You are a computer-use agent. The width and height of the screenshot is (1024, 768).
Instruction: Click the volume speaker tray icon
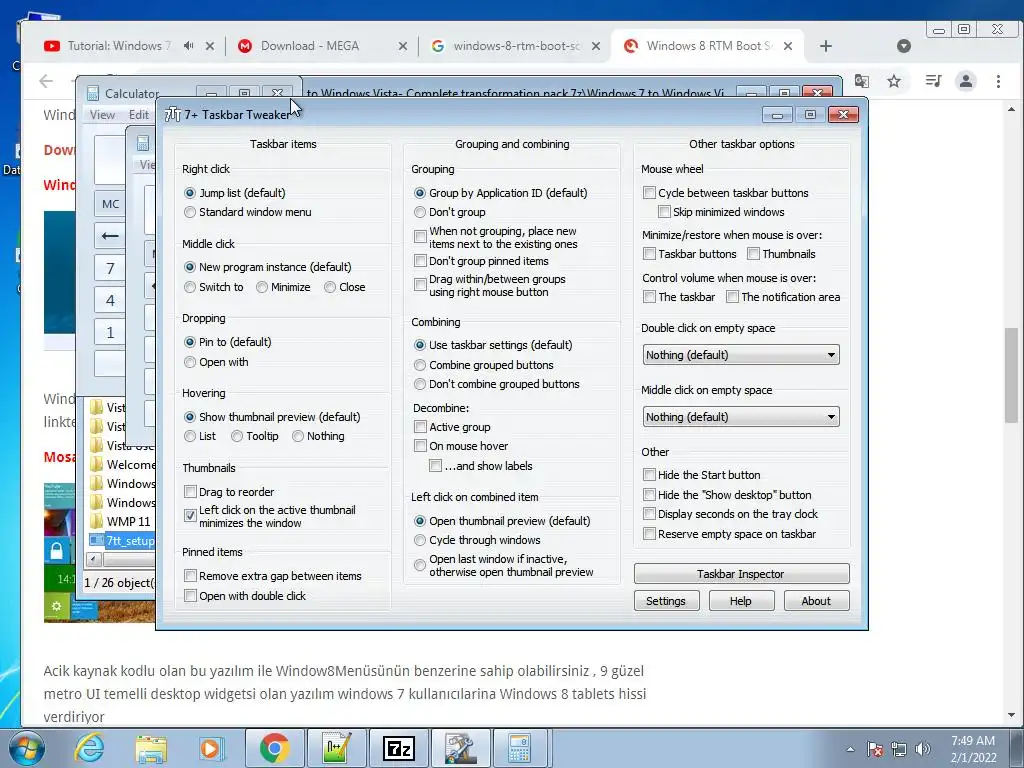(923, 749)
